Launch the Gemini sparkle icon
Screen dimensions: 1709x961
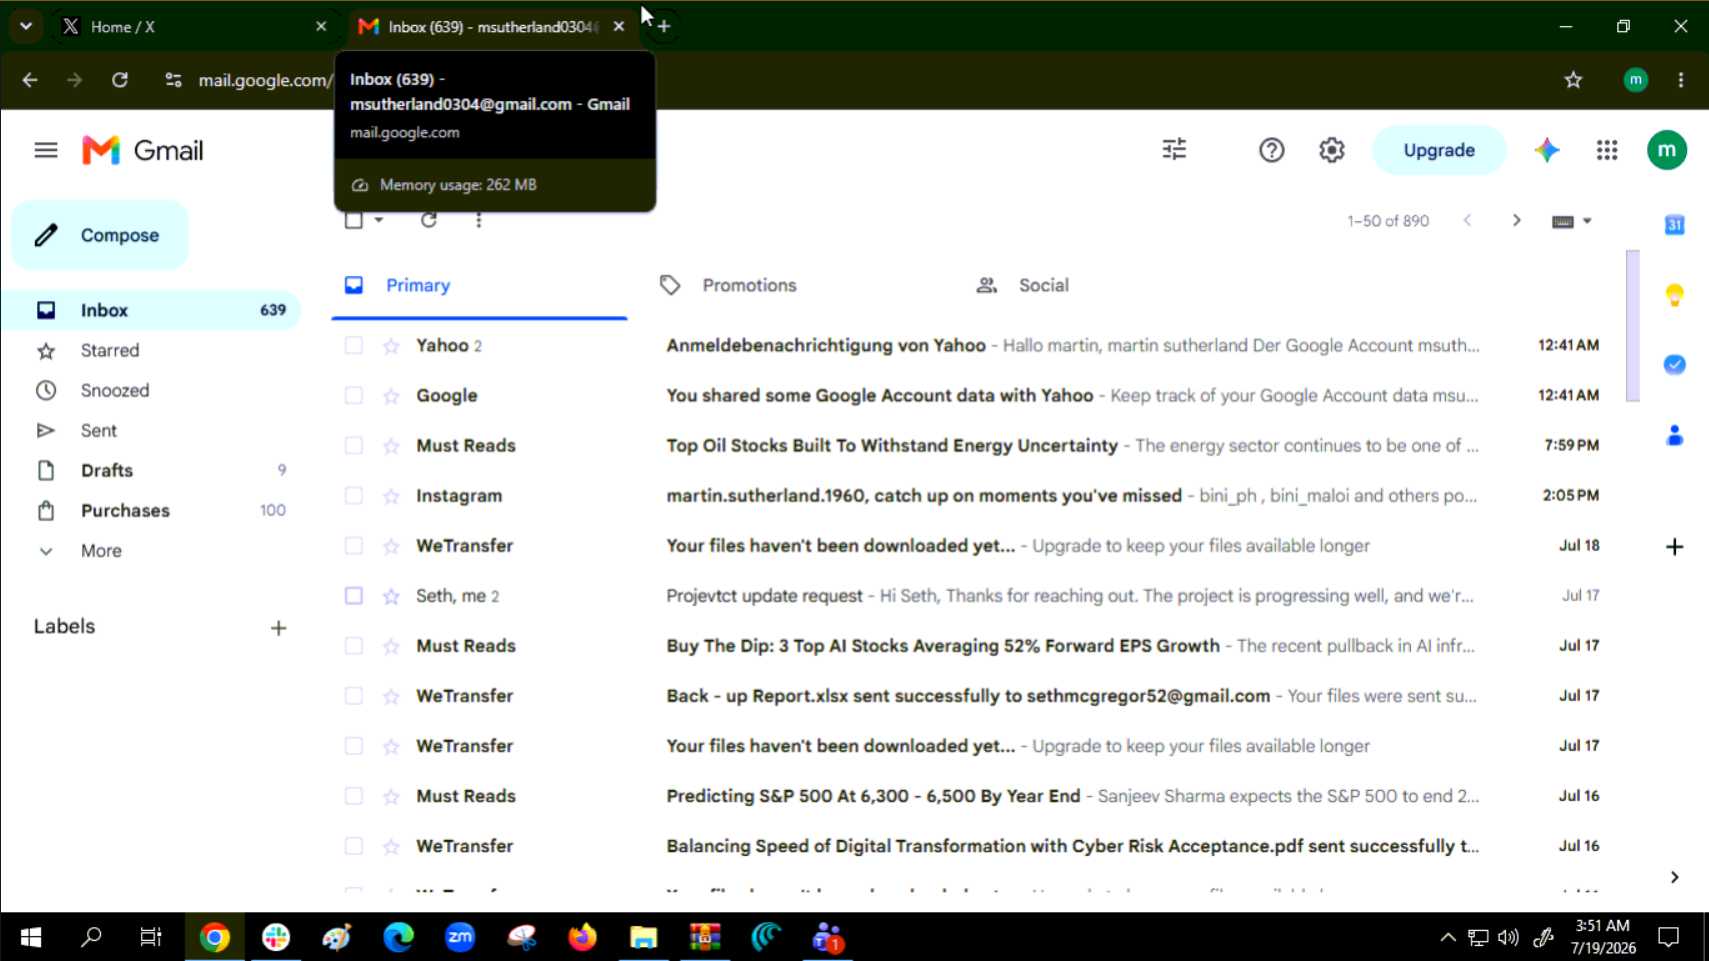[1546, 150]
